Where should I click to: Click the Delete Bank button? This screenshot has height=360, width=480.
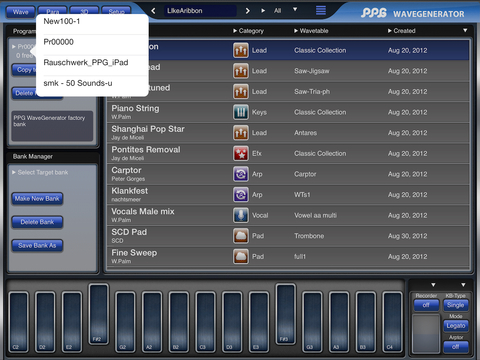click(37, 222)
